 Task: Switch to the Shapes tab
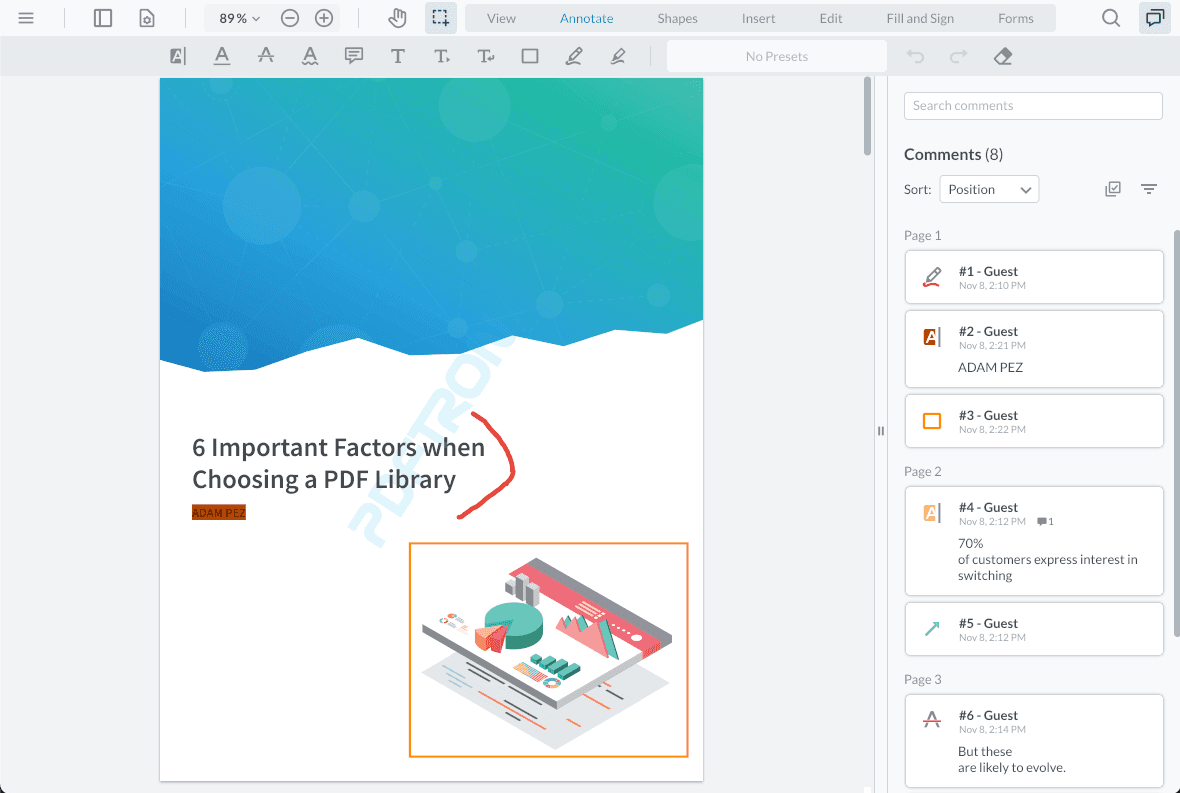(x=677, y=18)
